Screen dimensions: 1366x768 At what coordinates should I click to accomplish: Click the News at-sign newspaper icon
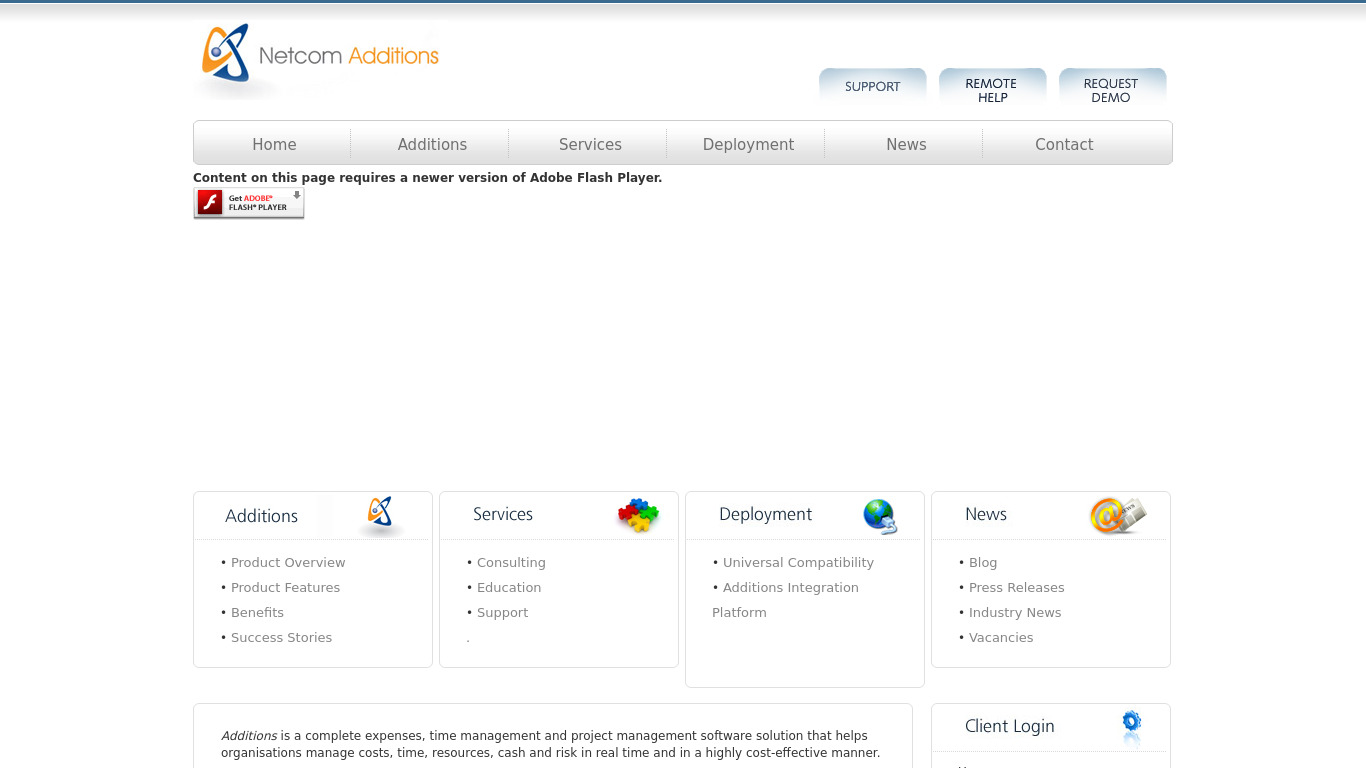point(1117,515)
